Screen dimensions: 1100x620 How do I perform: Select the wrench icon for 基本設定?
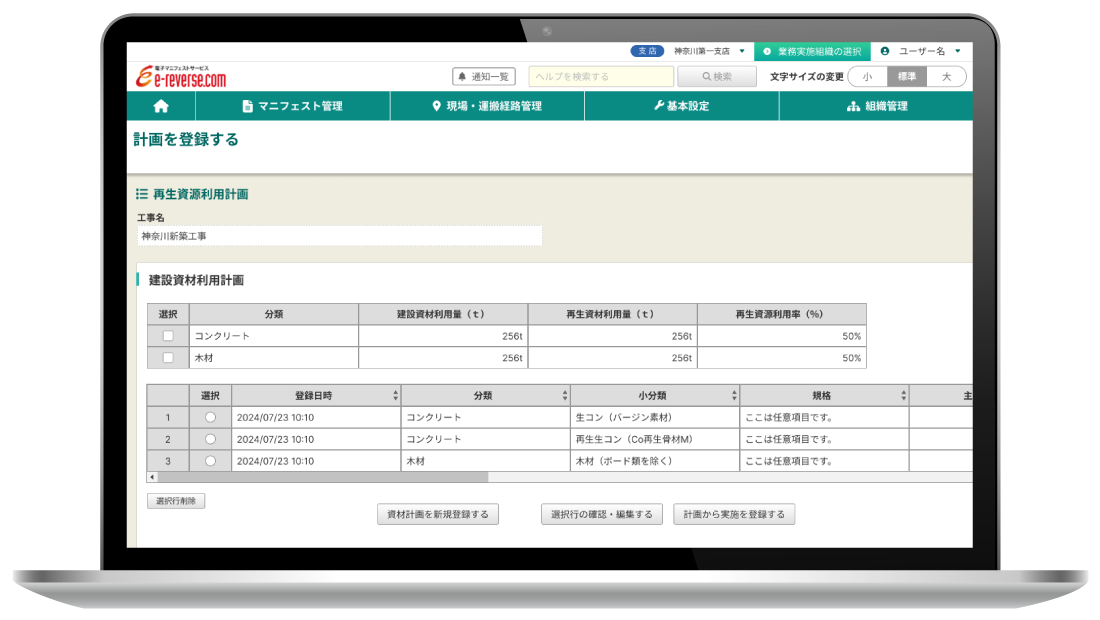pos(659,106)
